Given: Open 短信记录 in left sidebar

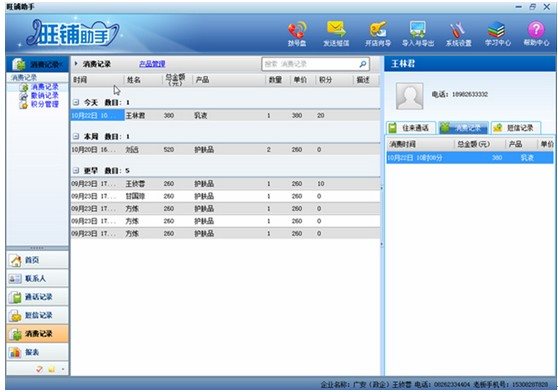Looking at the screenshot, I should [37, 316].
